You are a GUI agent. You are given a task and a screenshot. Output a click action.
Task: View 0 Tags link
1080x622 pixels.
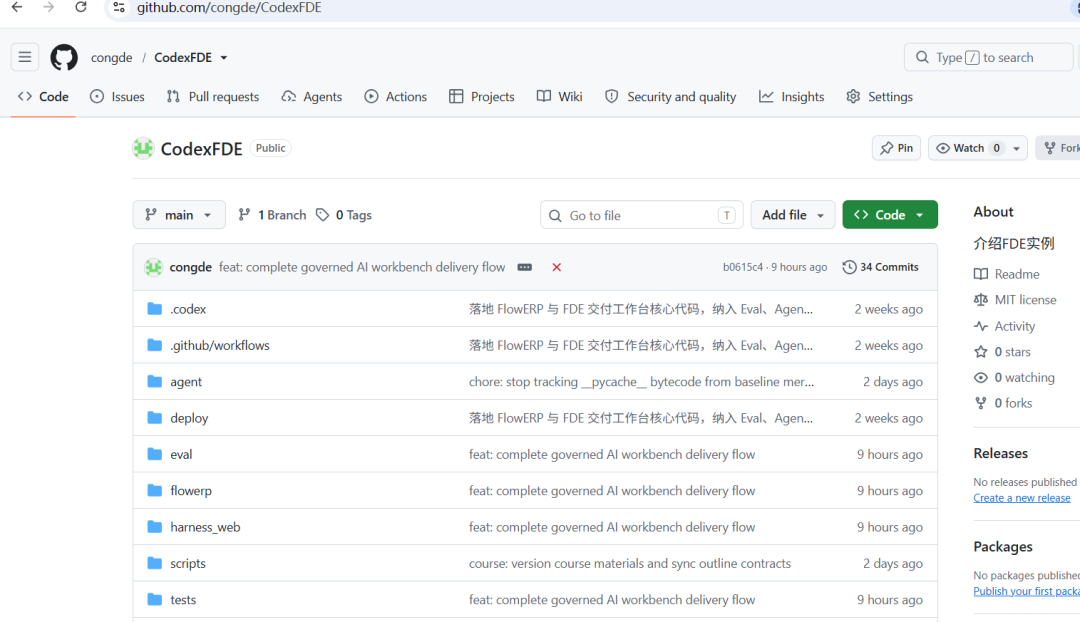pyautogui.click(x=344, y=215)
